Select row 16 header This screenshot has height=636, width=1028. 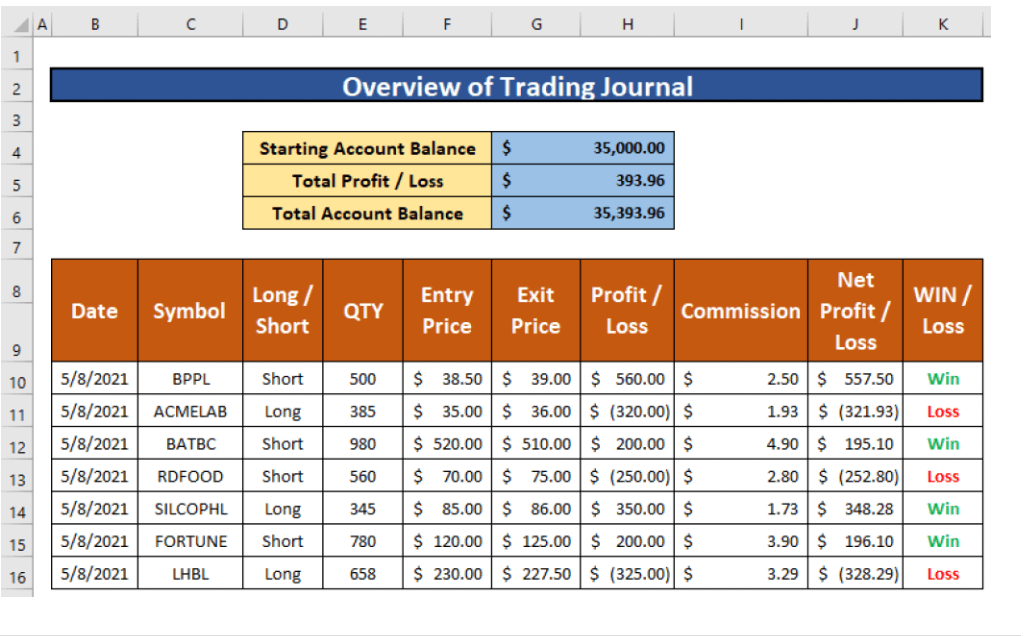point(17,578)
